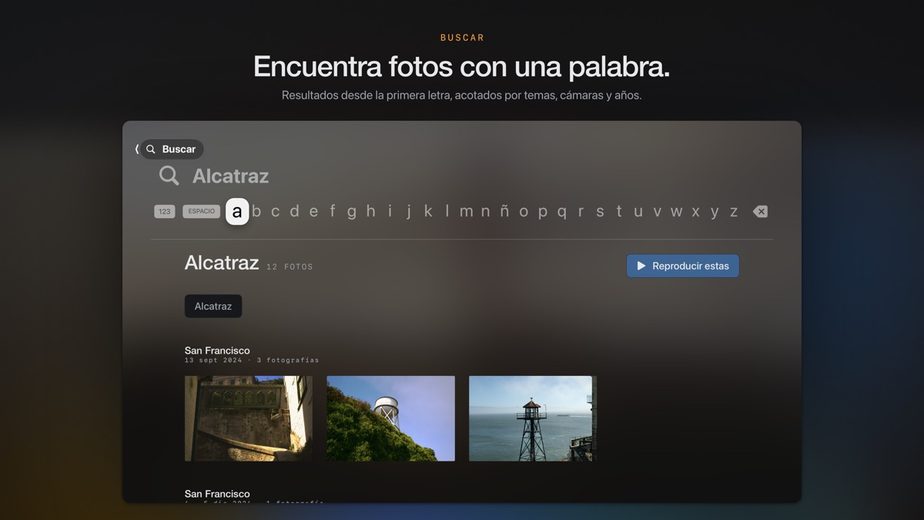Viewport: 924px width, 520px height.
Task: Select letter l on keyboard
Action: [x=447, y=211]
